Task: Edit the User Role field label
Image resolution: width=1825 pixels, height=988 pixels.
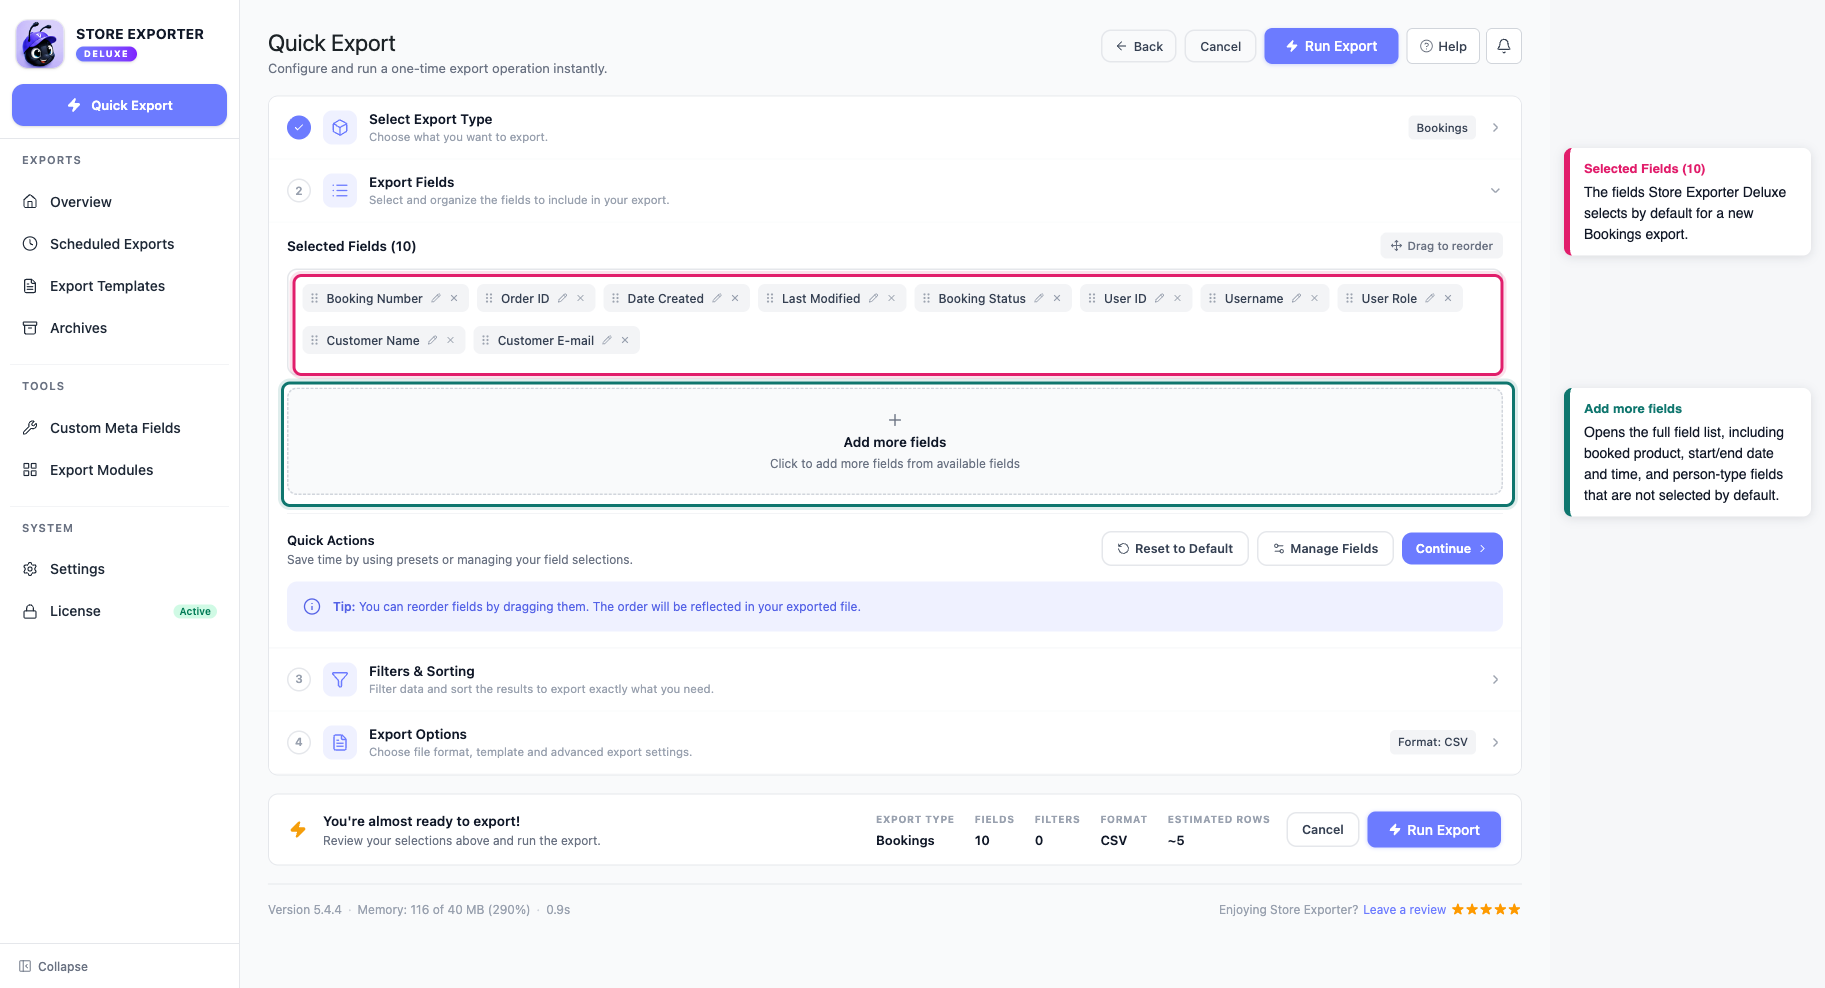Action: [x=1430, y=298]
